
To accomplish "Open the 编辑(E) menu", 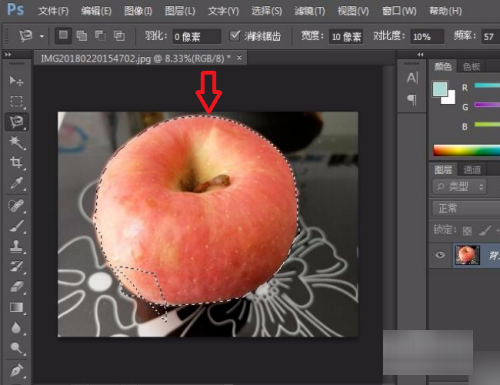I will (96, 11).
